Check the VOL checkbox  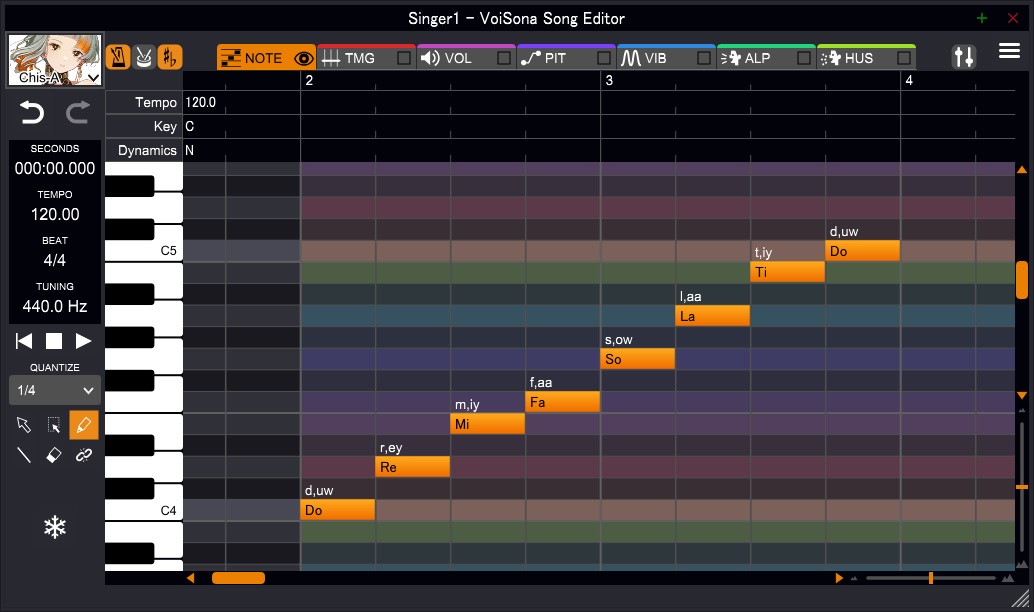504,58
